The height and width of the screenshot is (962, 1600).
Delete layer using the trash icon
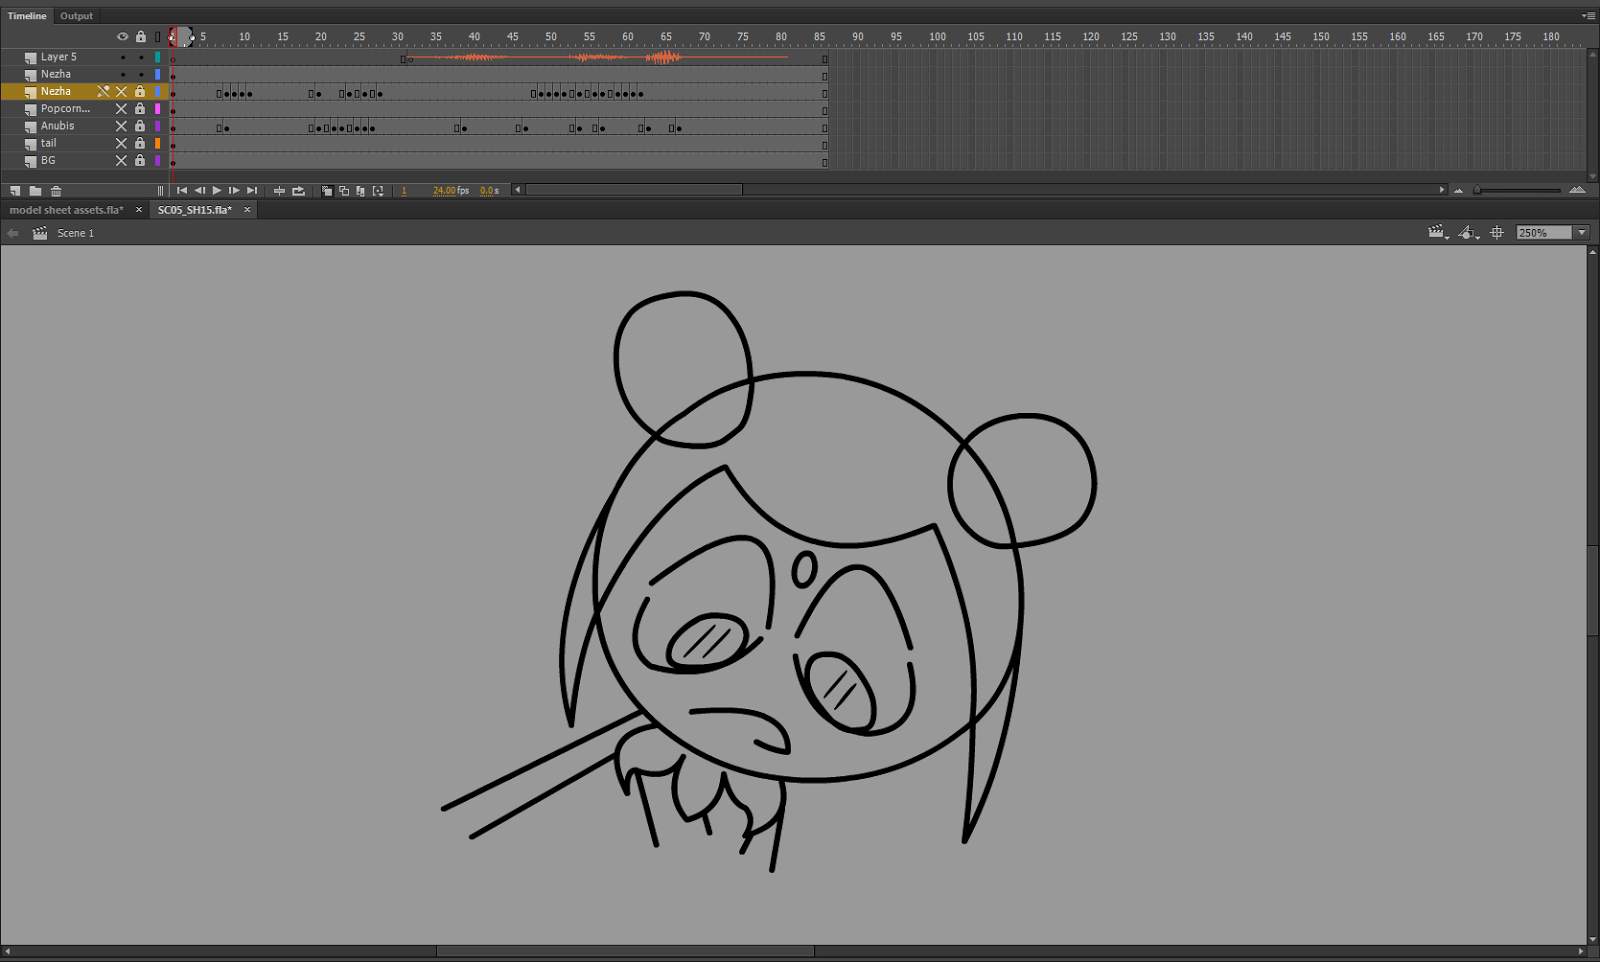[x=56, y=190]
